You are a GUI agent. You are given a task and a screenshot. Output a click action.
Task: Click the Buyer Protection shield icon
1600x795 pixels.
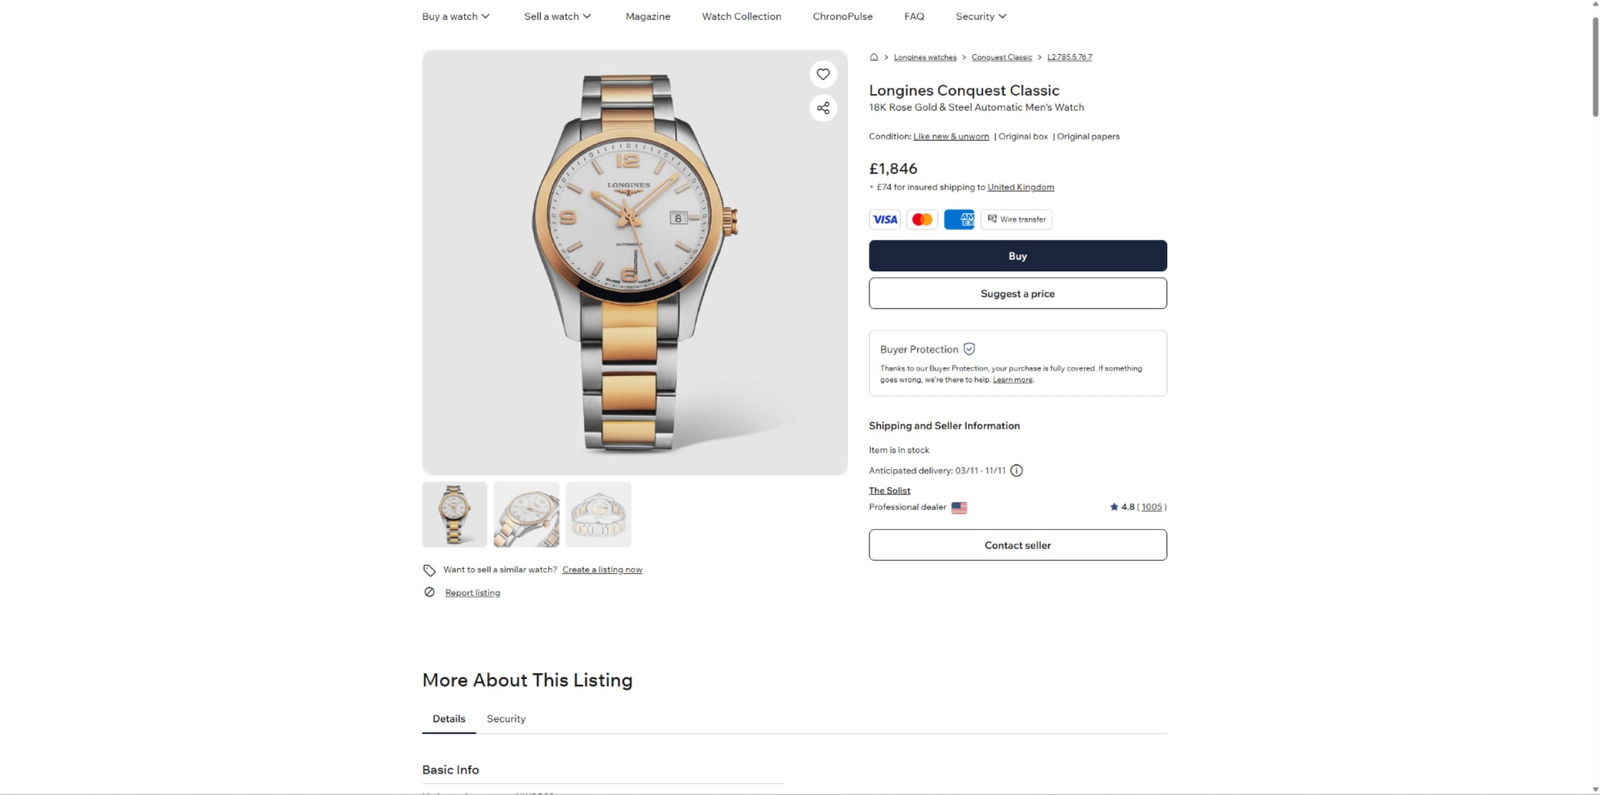[x=968, y=349]
